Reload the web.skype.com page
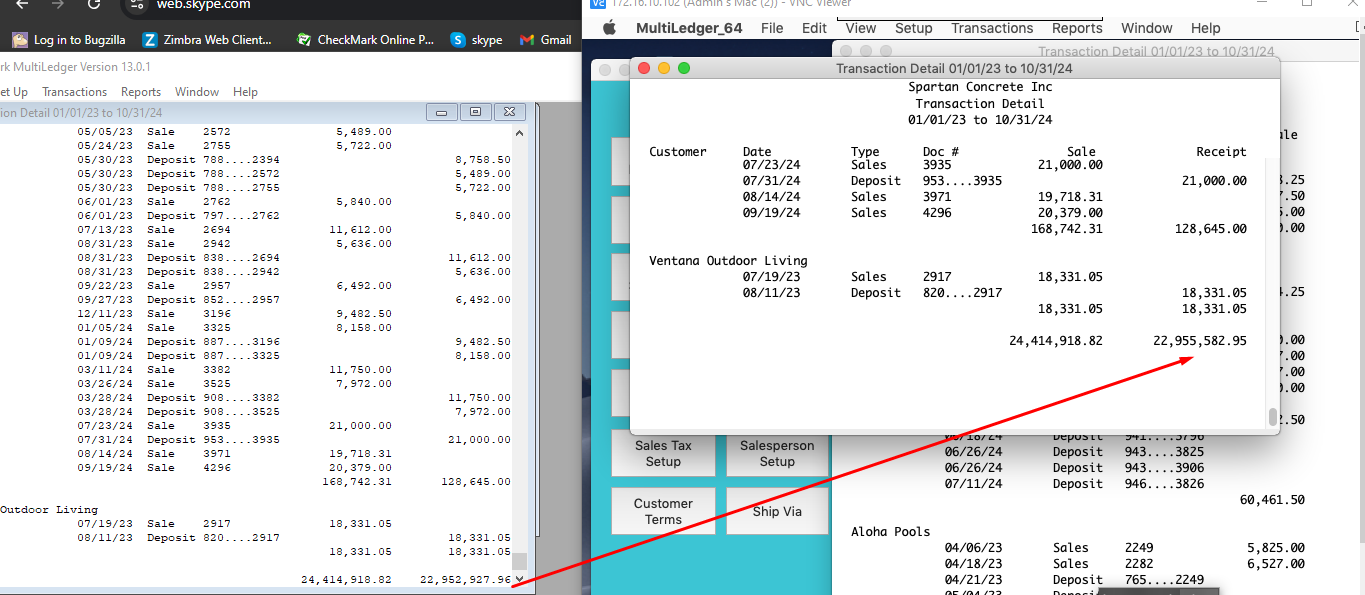Screen dimensions: 1365x595 pyautogui.click(x=93, y=5)
